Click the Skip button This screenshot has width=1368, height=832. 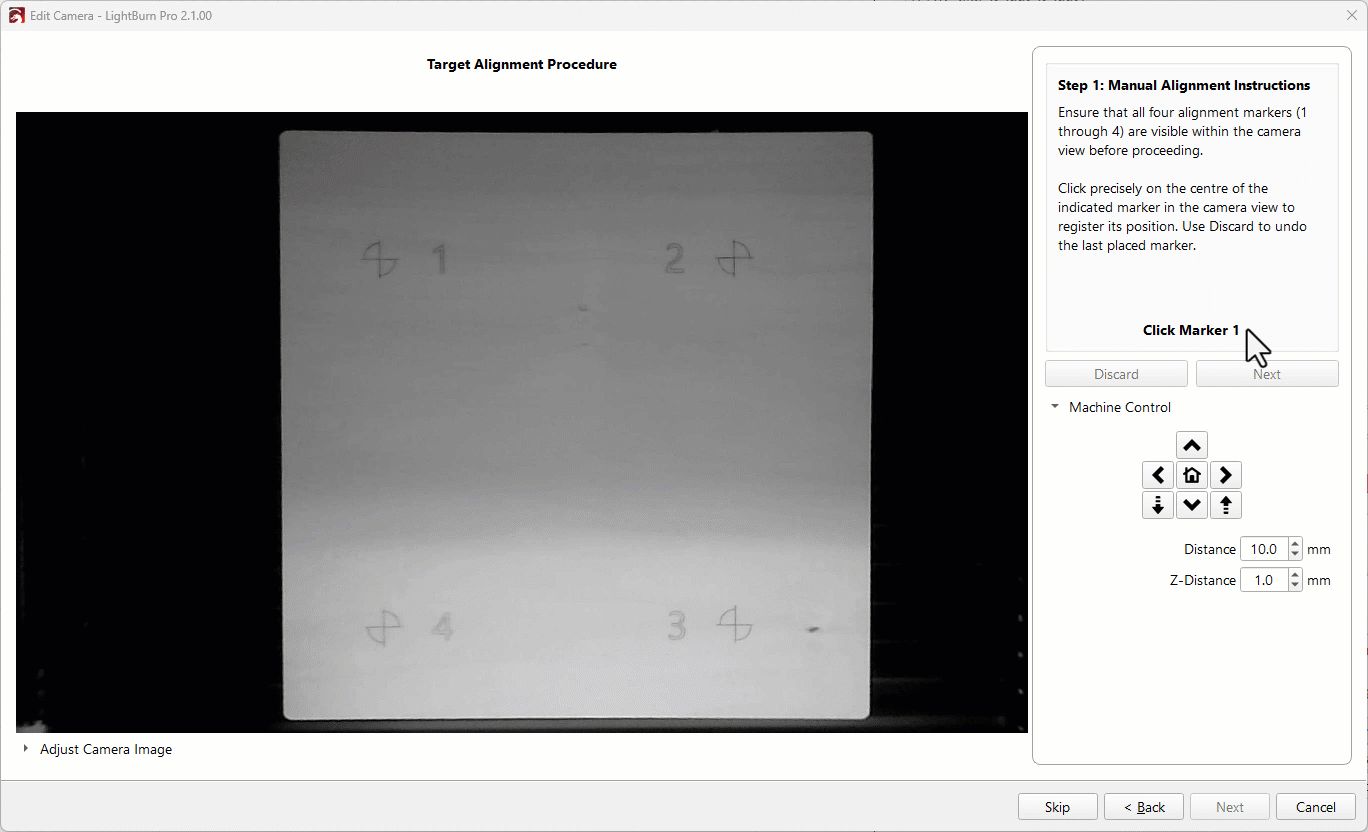point(1057,807)
